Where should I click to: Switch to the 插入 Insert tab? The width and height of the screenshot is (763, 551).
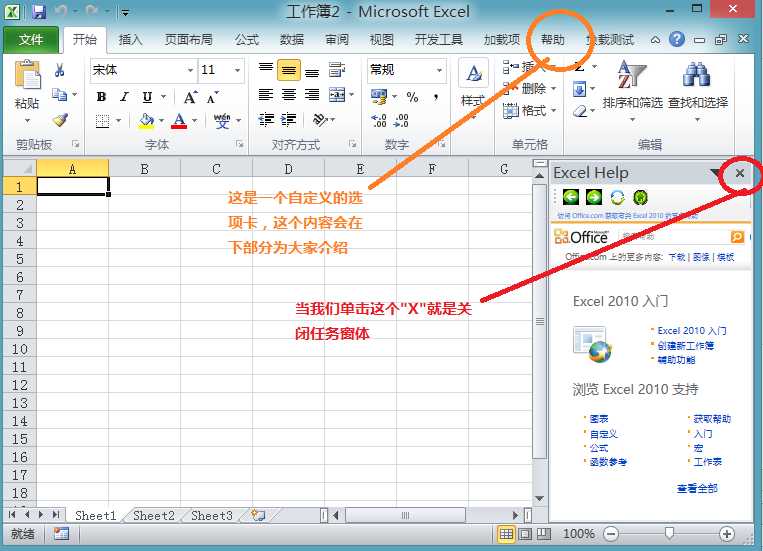pyautogui.click(x=130, y=40)
